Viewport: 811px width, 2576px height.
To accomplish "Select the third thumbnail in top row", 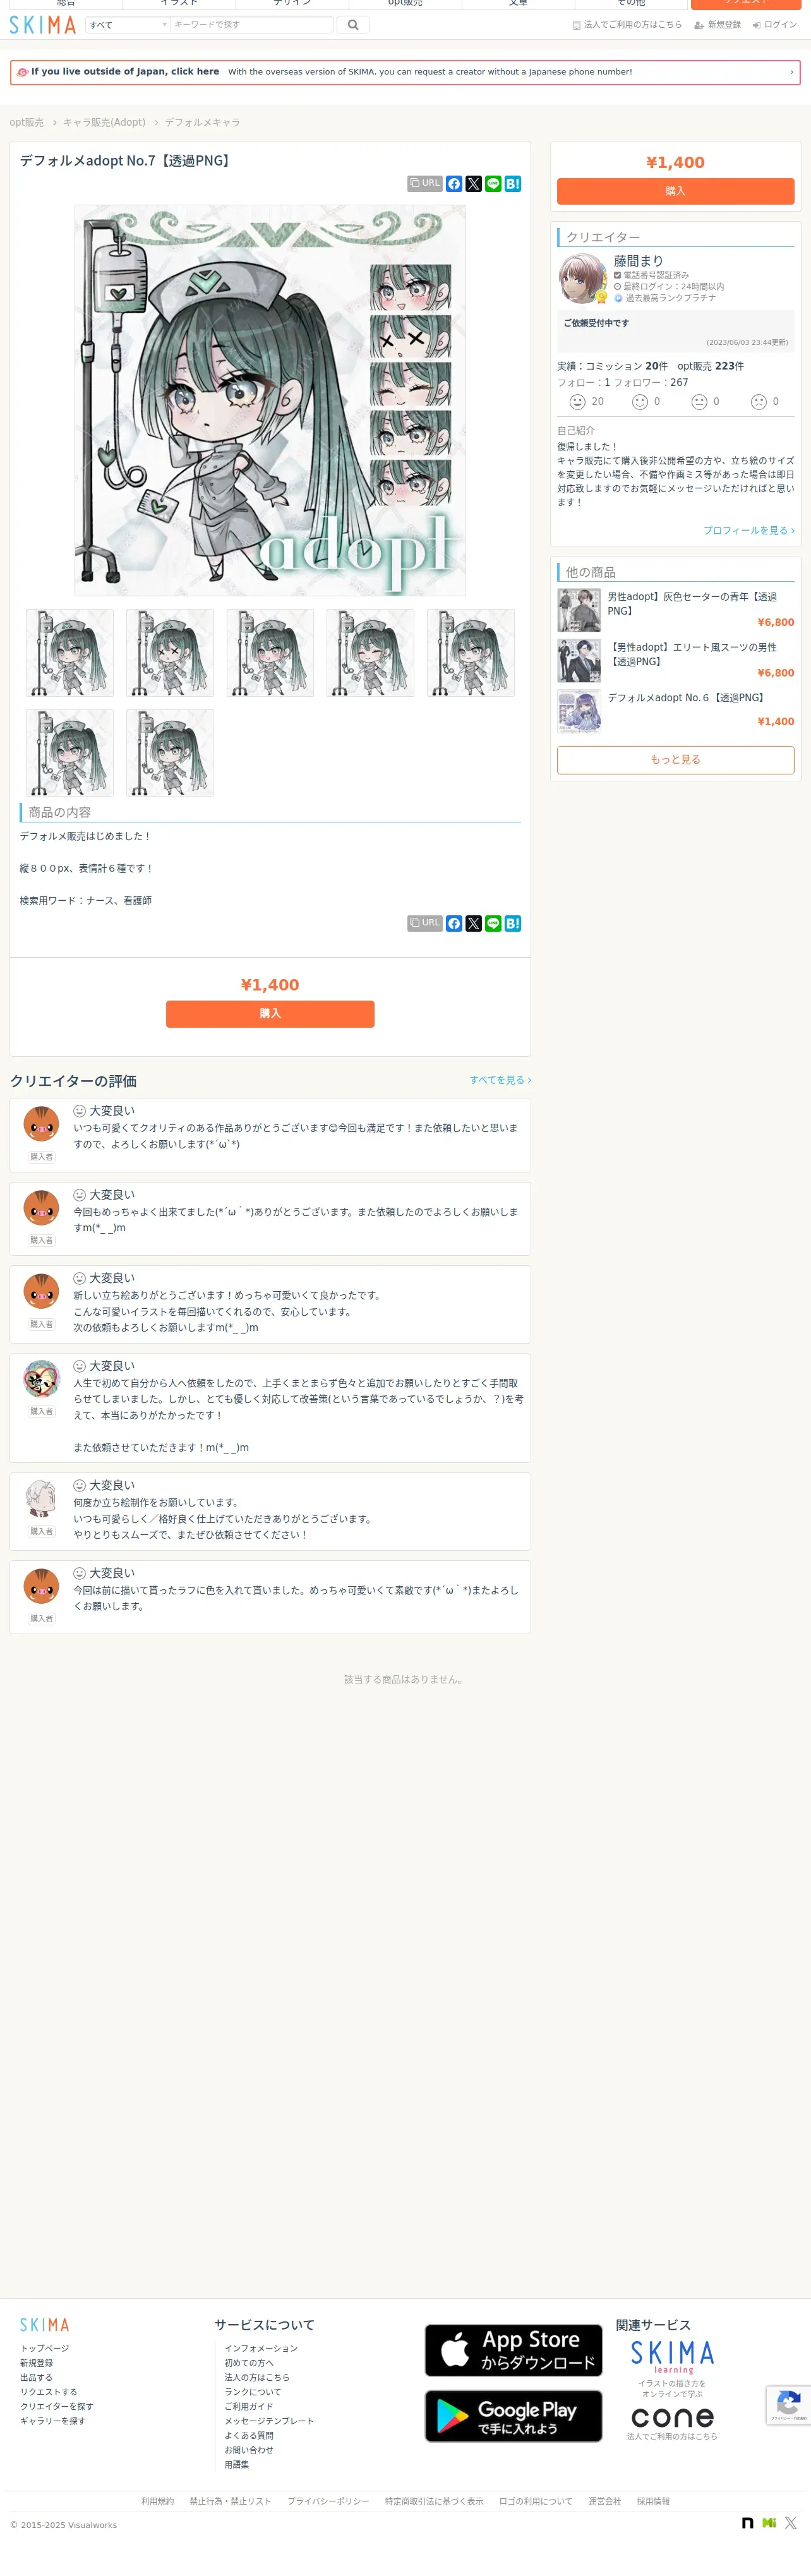I will (x=270, y=653).
